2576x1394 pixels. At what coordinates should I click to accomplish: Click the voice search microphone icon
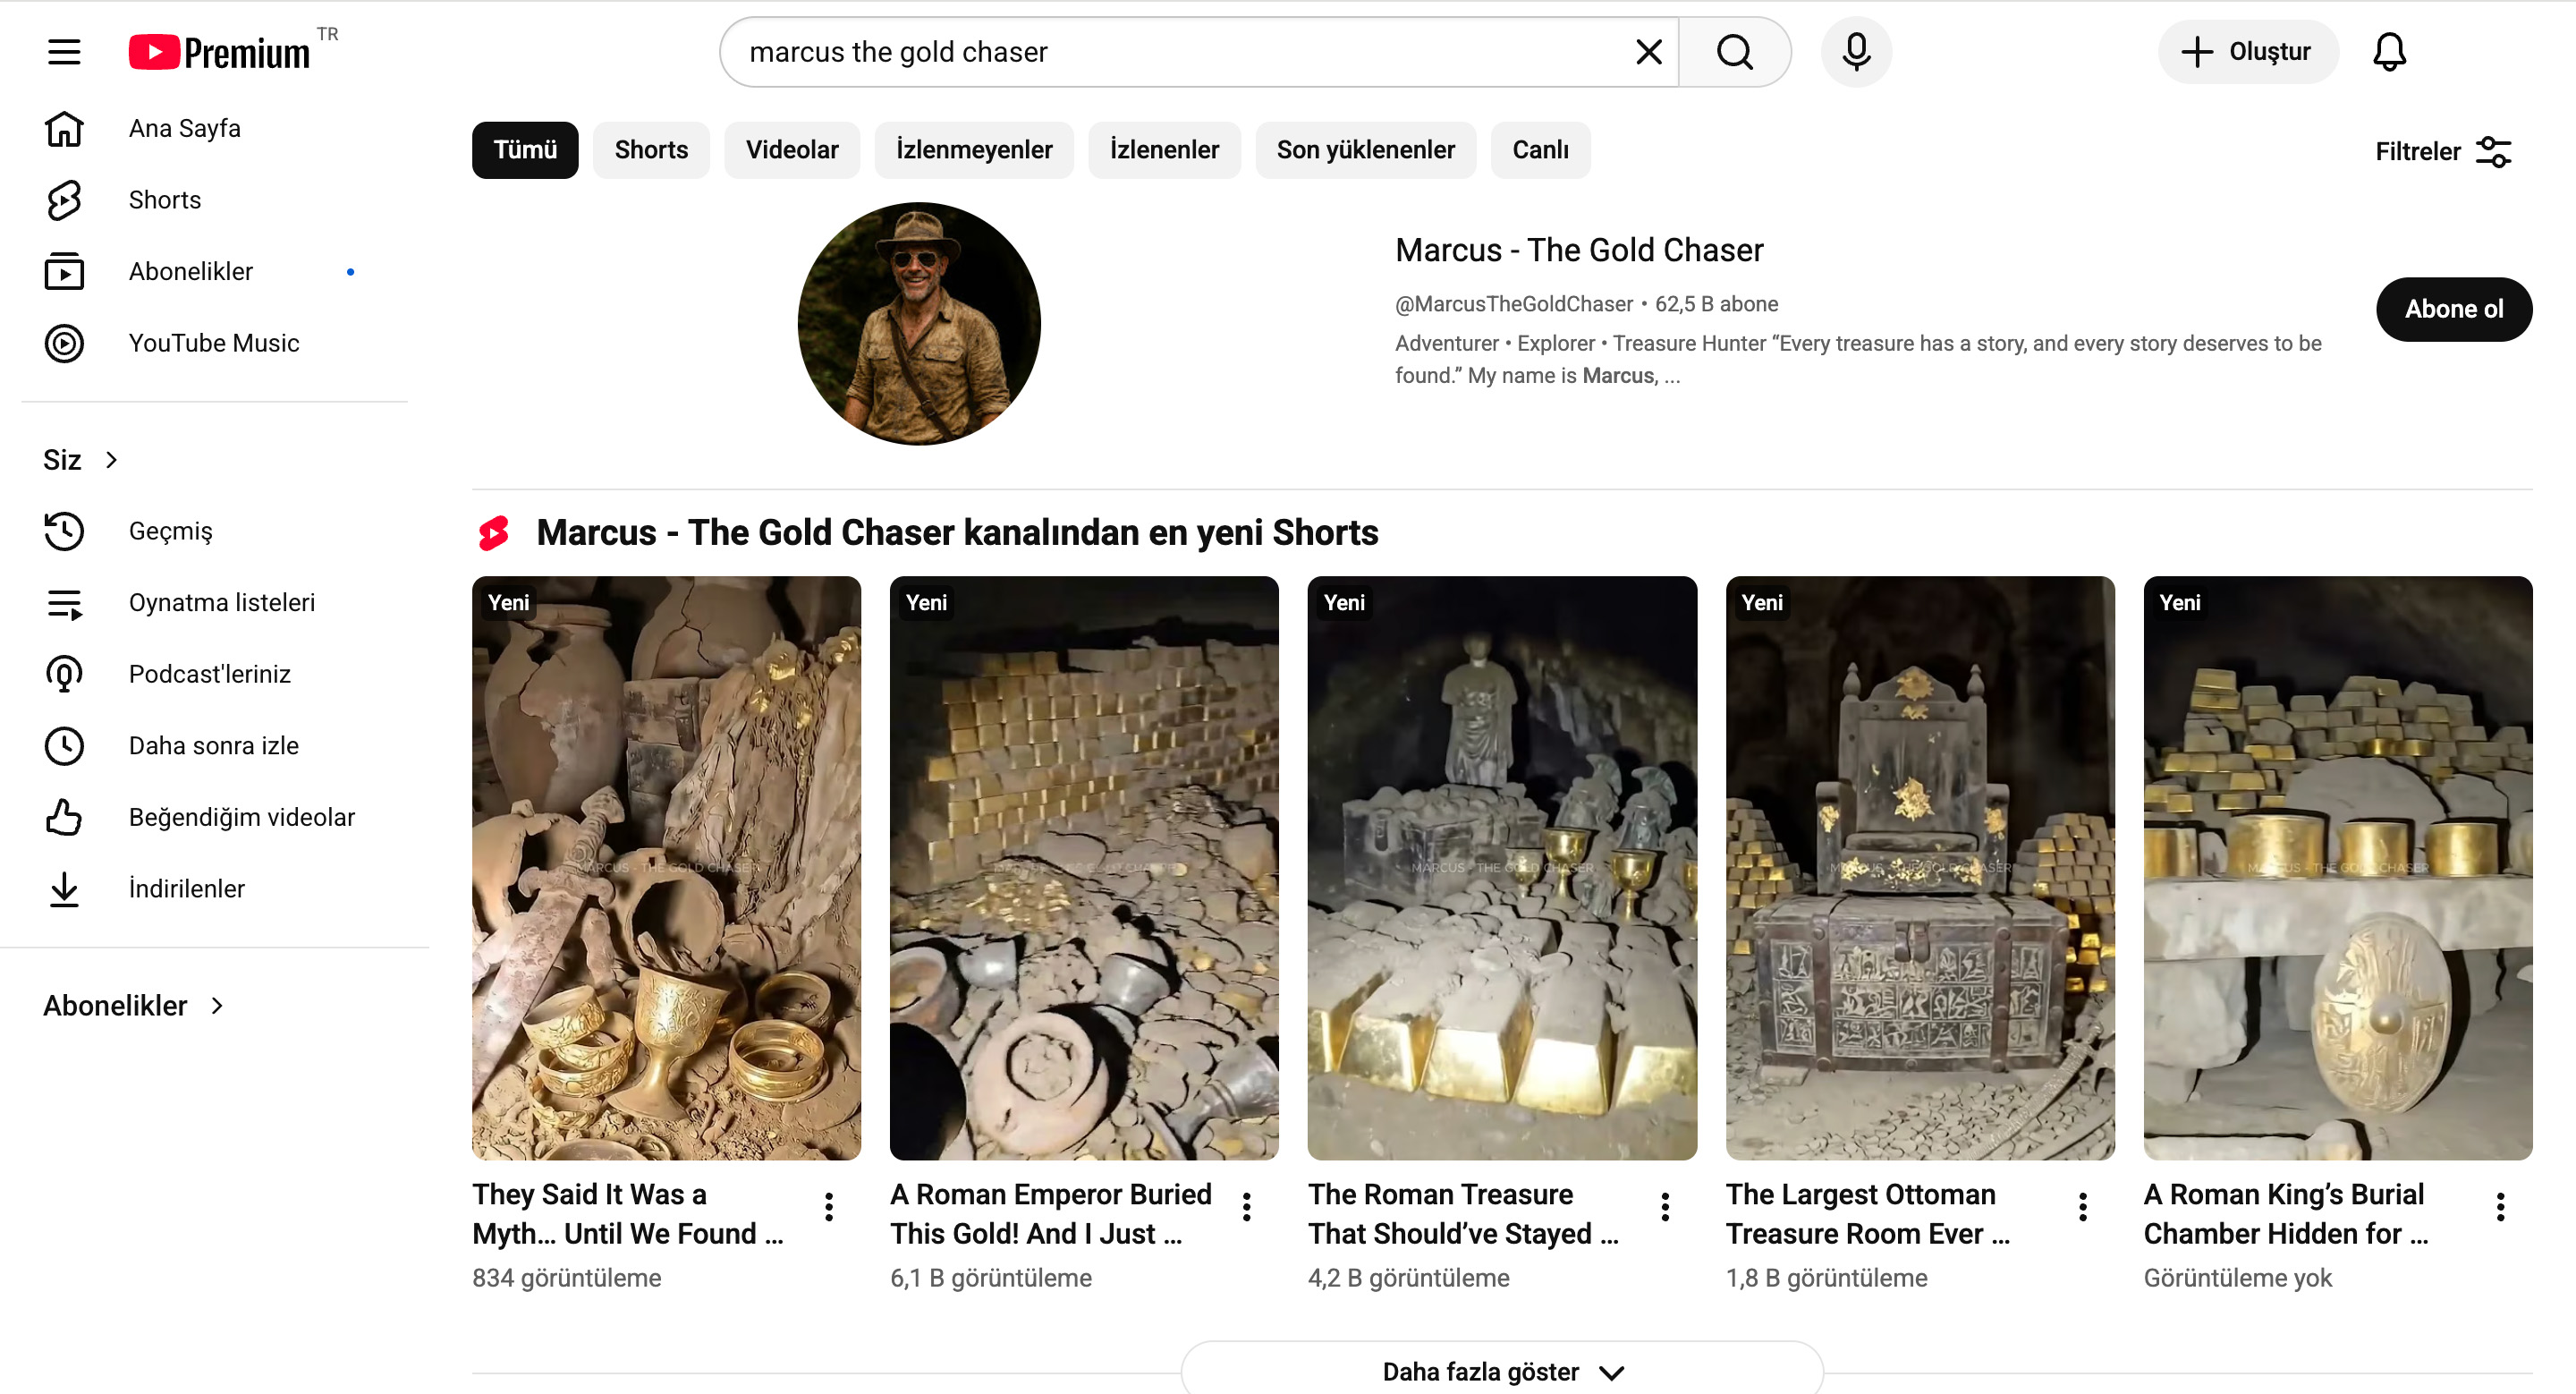1855,52
